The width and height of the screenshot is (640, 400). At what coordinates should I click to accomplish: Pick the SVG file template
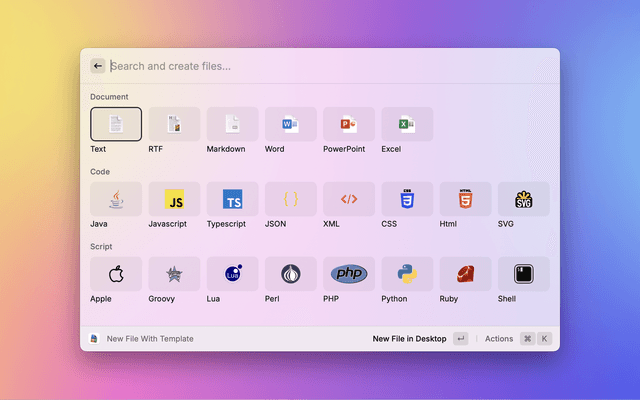tap(523, 199)
